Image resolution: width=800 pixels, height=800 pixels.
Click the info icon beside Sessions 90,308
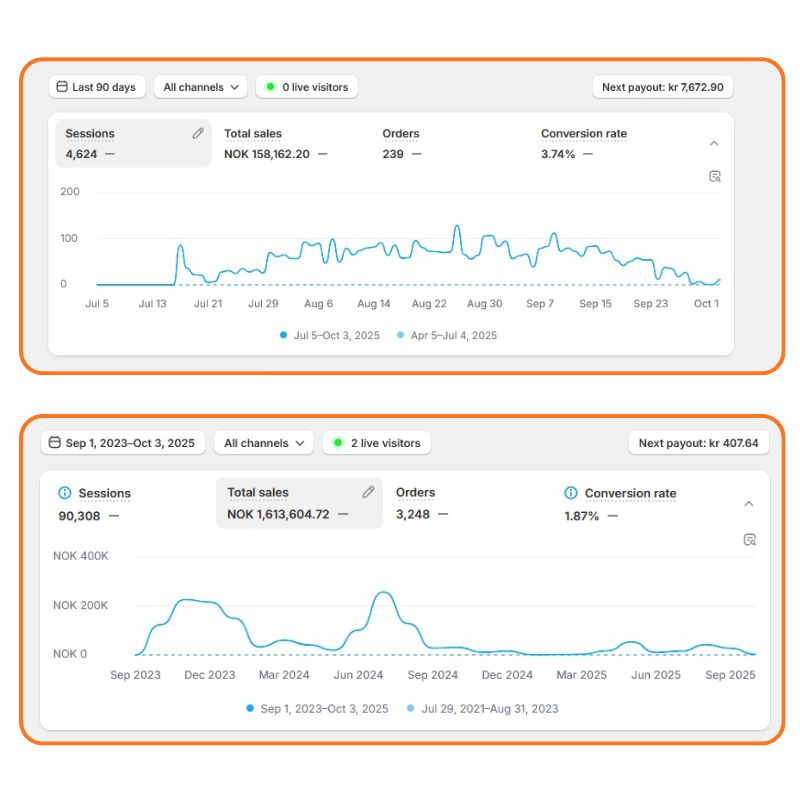(x=65, y=493)
